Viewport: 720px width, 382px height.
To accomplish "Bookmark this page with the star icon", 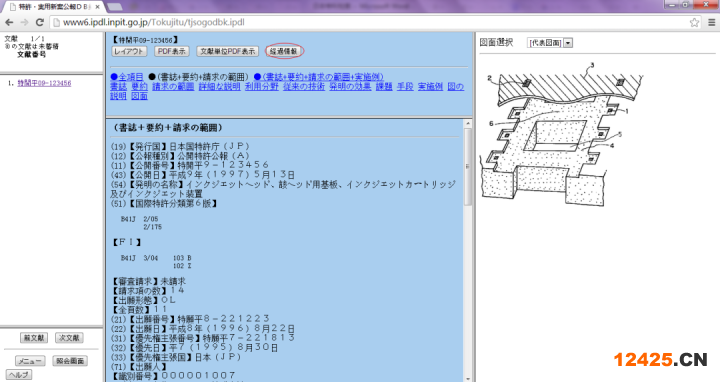I will pyautogui.click(x=694, y=22).
